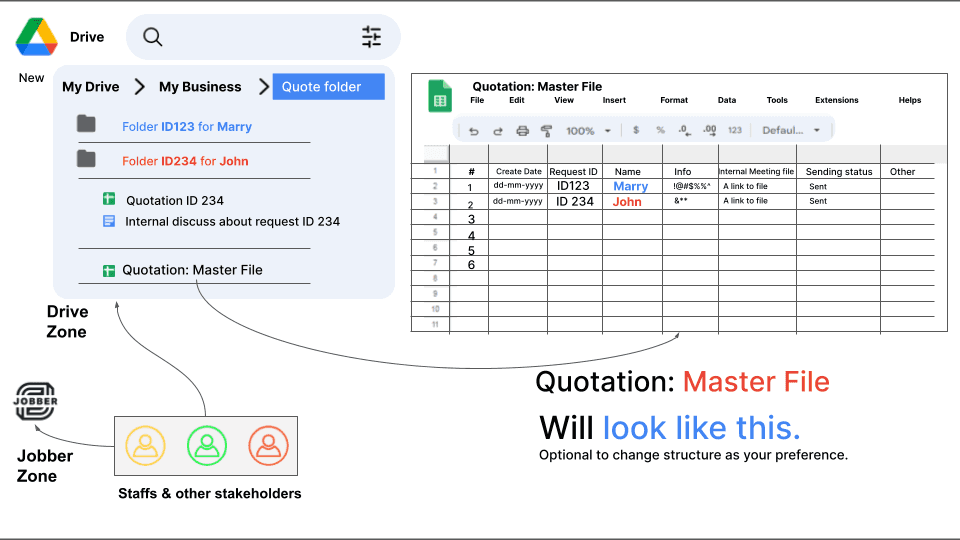960x540 pixels.
Task: Open search filter options icon
Action: [x=371, y=37]
